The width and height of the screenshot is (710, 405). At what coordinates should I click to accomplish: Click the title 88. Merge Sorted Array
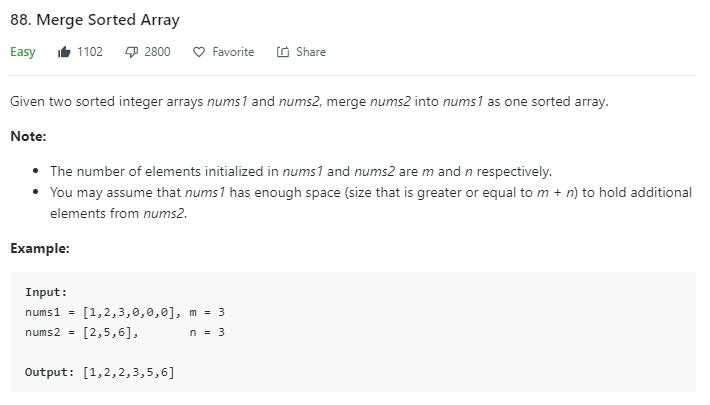click(x=95, y=20)
